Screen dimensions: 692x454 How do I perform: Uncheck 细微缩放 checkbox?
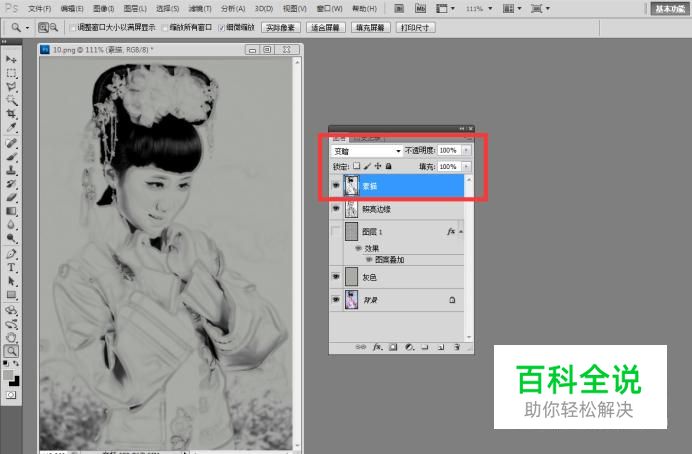[x=222, y=28]
